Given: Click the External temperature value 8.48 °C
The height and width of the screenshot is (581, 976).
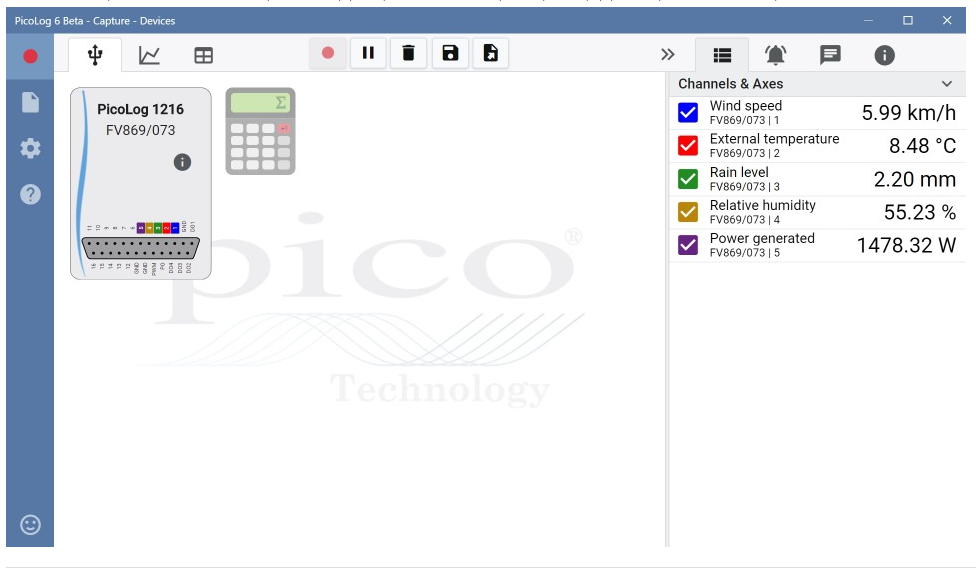Looking at the screenshot, I should tap(922, 146).
